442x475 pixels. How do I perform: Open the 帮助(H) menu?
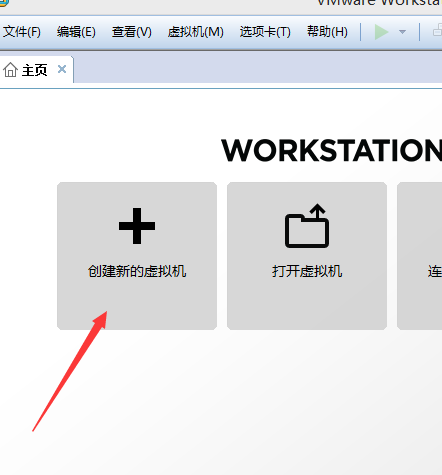point(327,32)
